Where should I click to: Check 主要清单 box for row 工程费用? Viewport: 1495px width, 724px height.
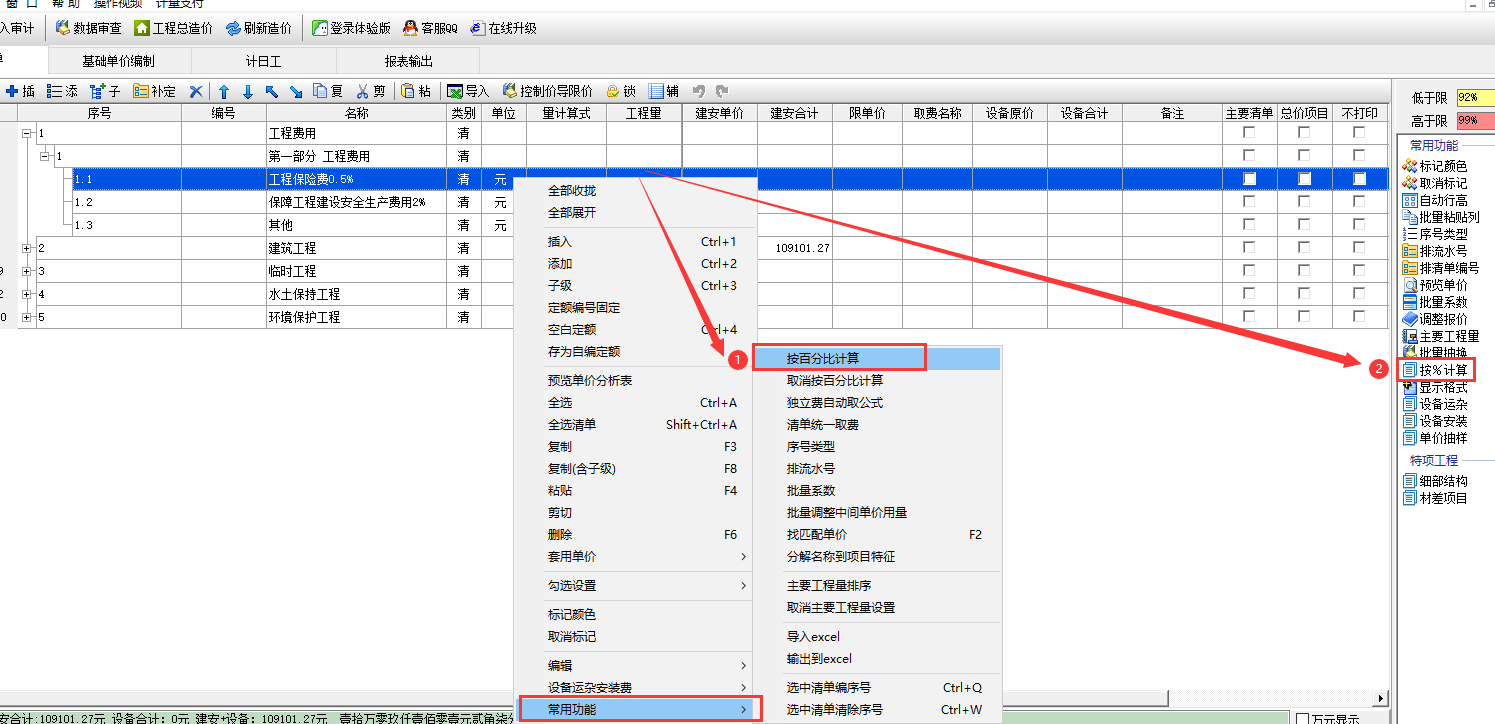[1249, 133]
